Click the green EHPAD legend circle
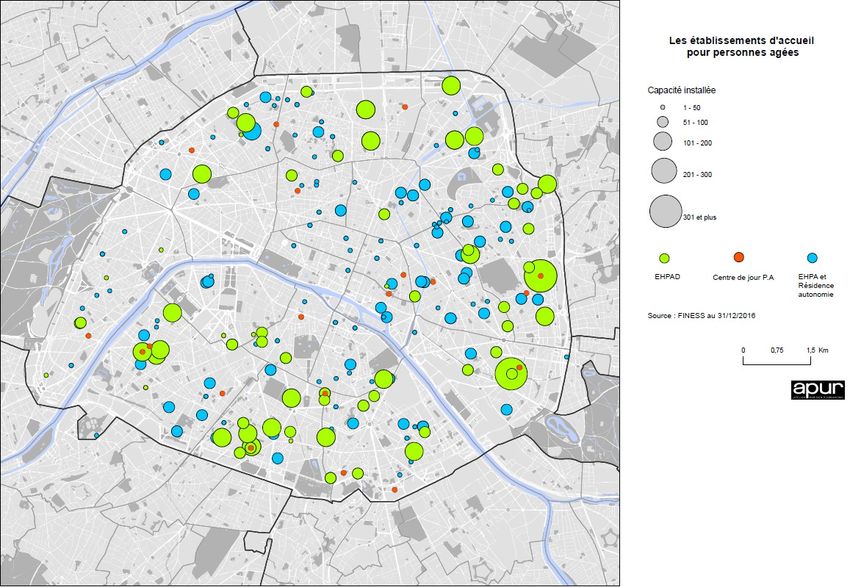850x587 pixels. click(662, 259)
